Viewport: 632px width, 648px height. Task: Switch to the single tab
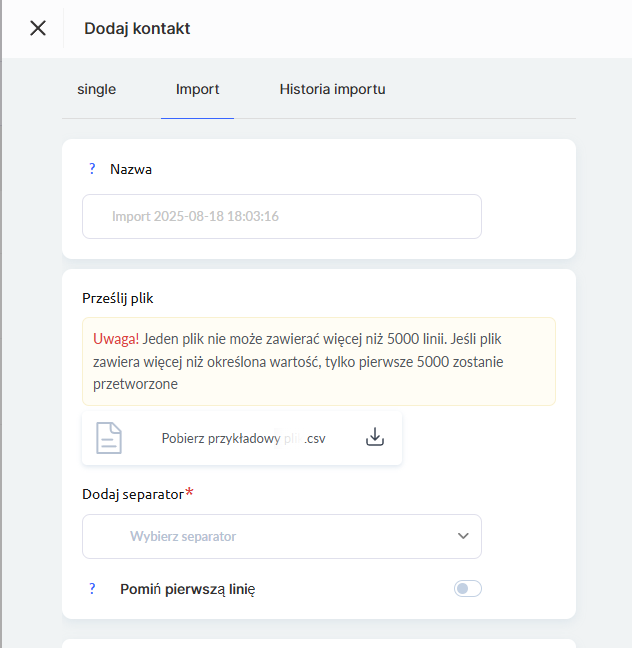click(x=97, y=89)
